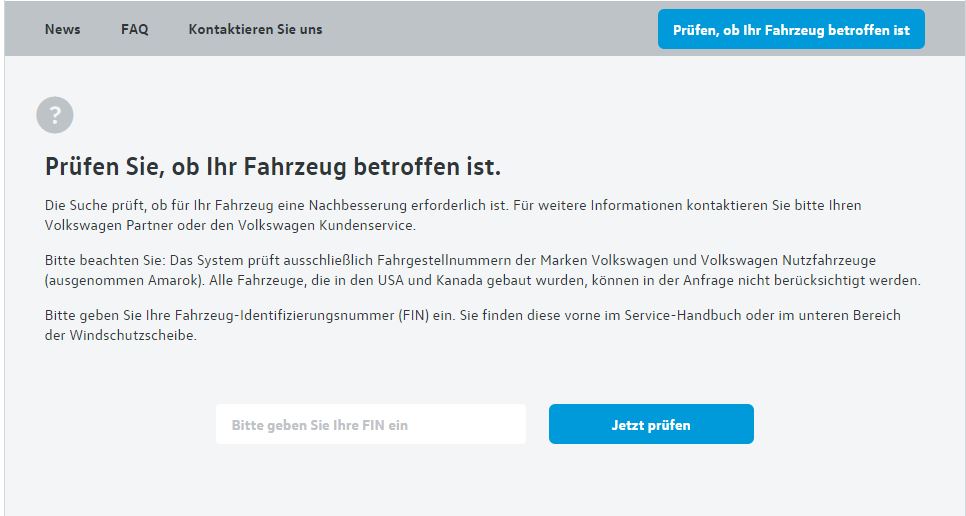Open Kontaktieren Sie uns in navigation
966x516 pixels.
255,29
